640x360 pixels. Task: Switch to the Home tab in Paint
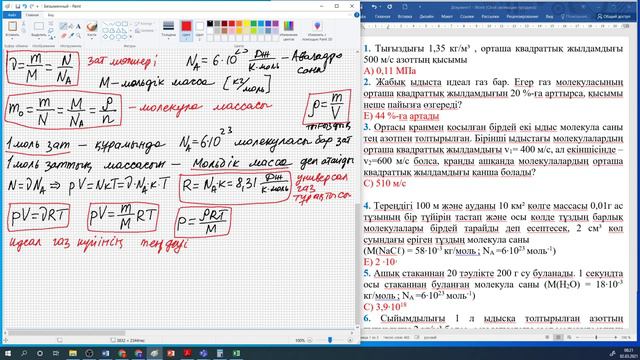pos(32,15)
